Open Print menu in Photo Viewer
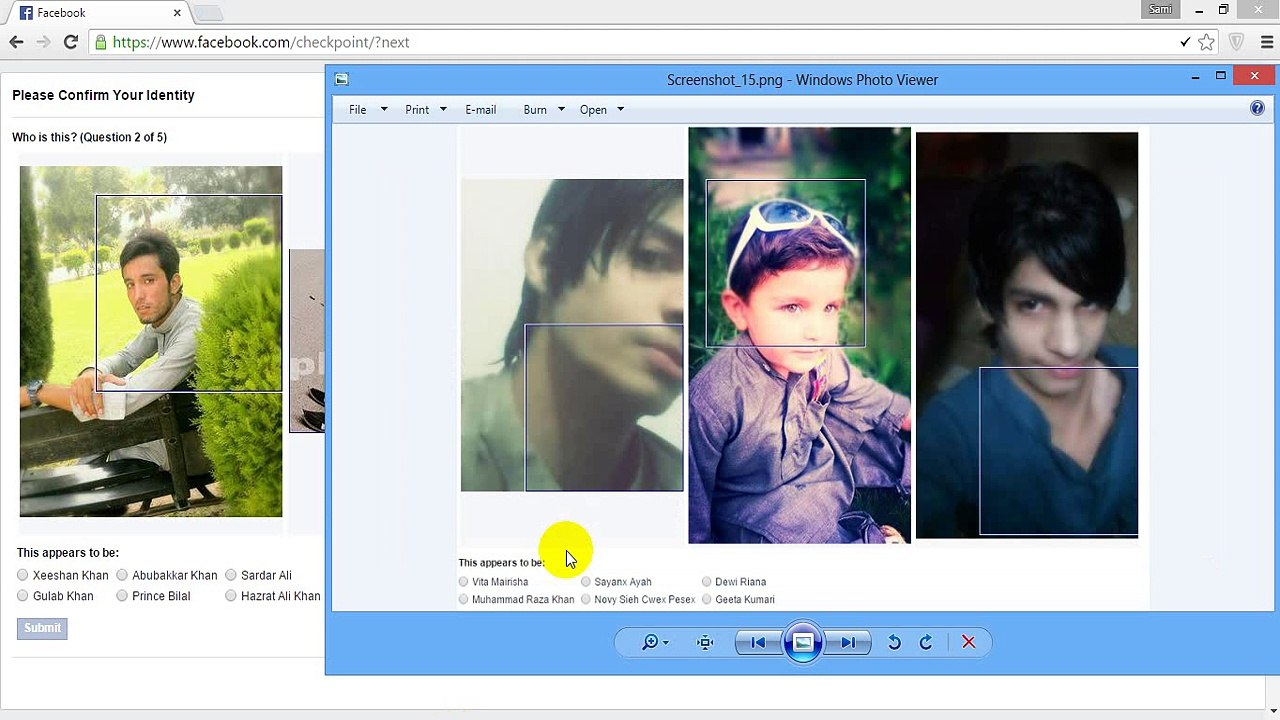Screen dimensions: 1280x720 [x=417, y=110]
